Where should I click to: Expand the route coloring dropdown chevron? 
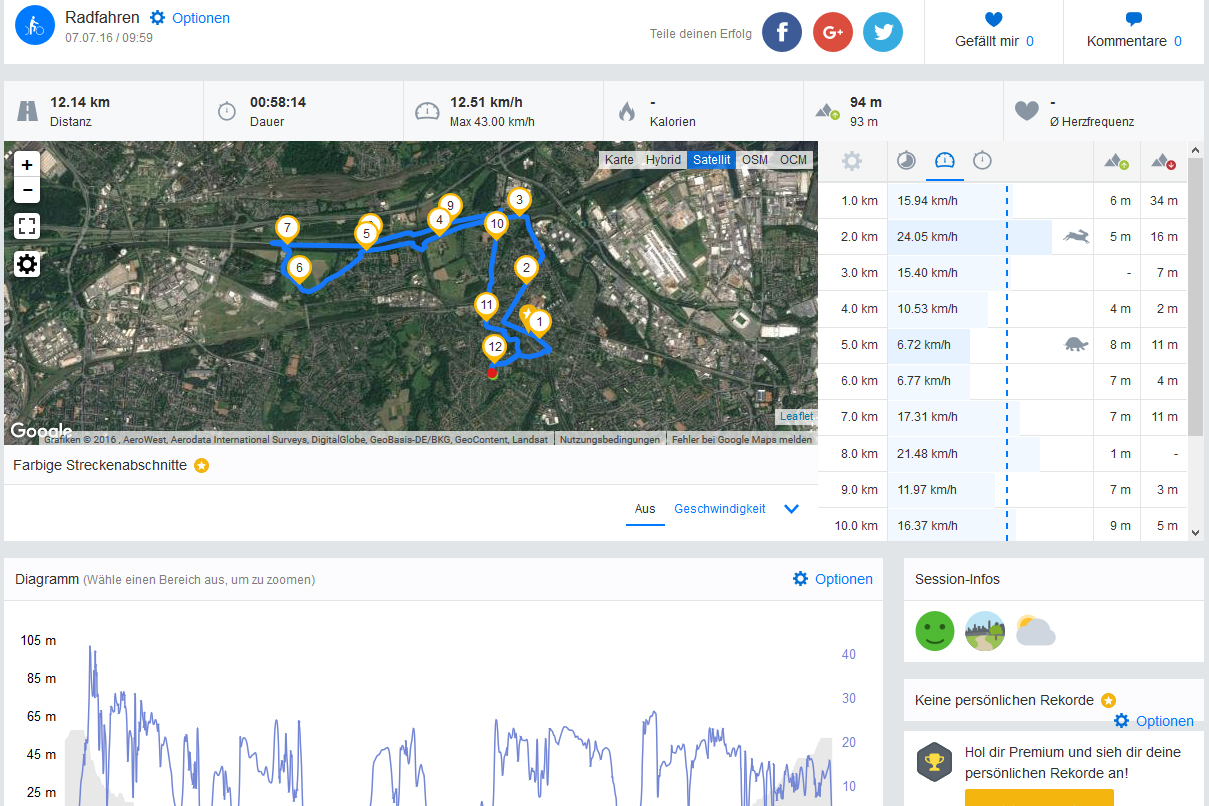(x=791, y=509)
